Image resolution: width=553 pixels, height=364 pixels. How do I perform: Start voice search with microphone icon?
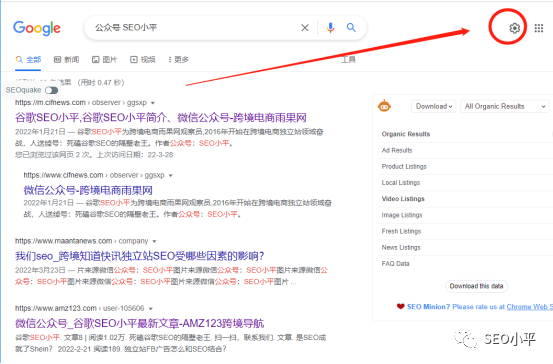(x=330, y=28)
